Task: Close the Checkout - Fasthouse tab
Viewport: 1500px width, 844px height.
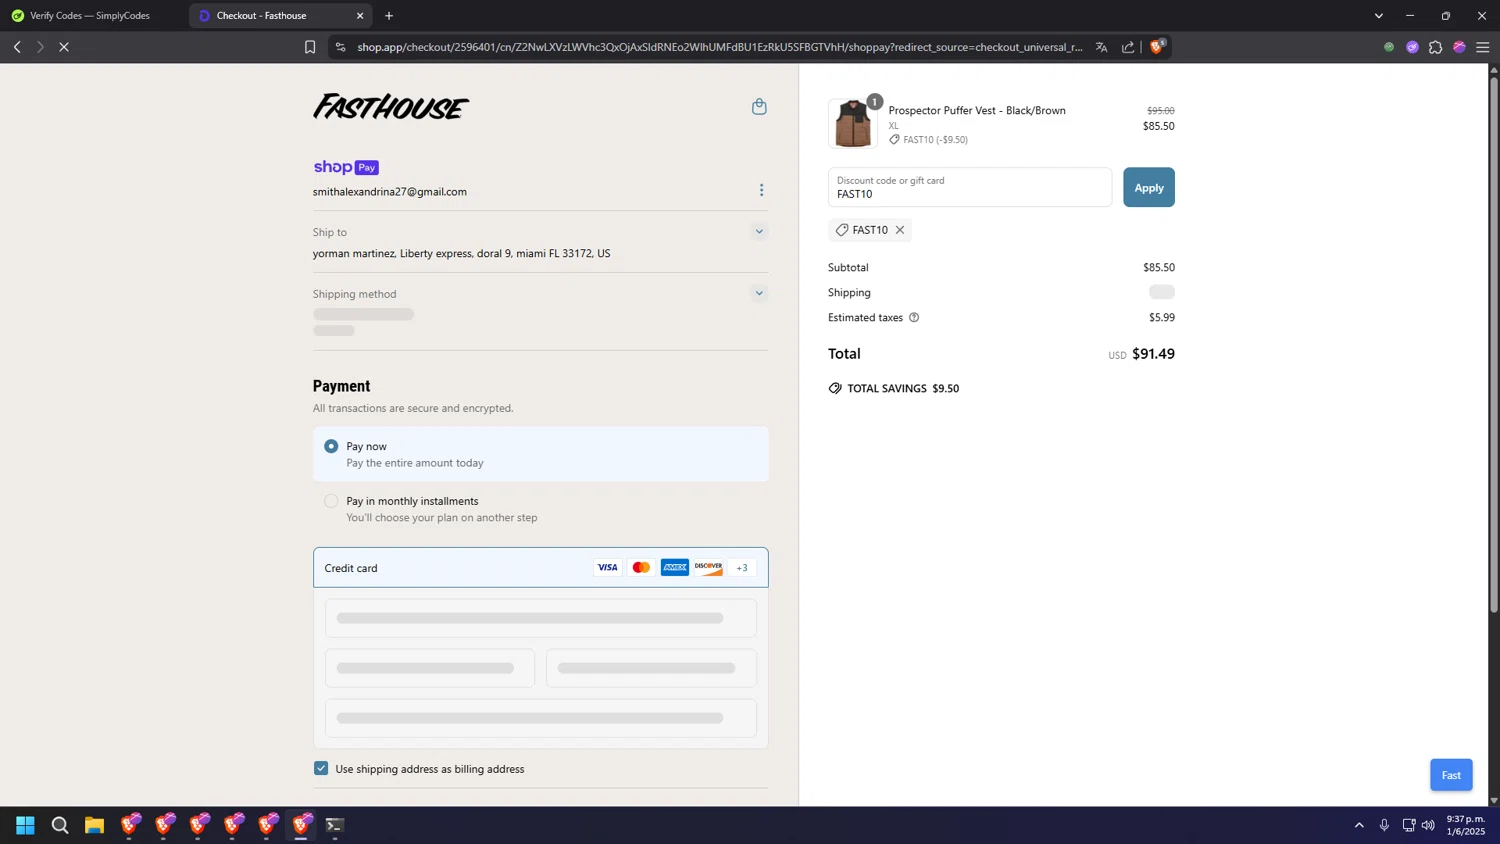Action: pyautogui.click(x=360, y=16)
